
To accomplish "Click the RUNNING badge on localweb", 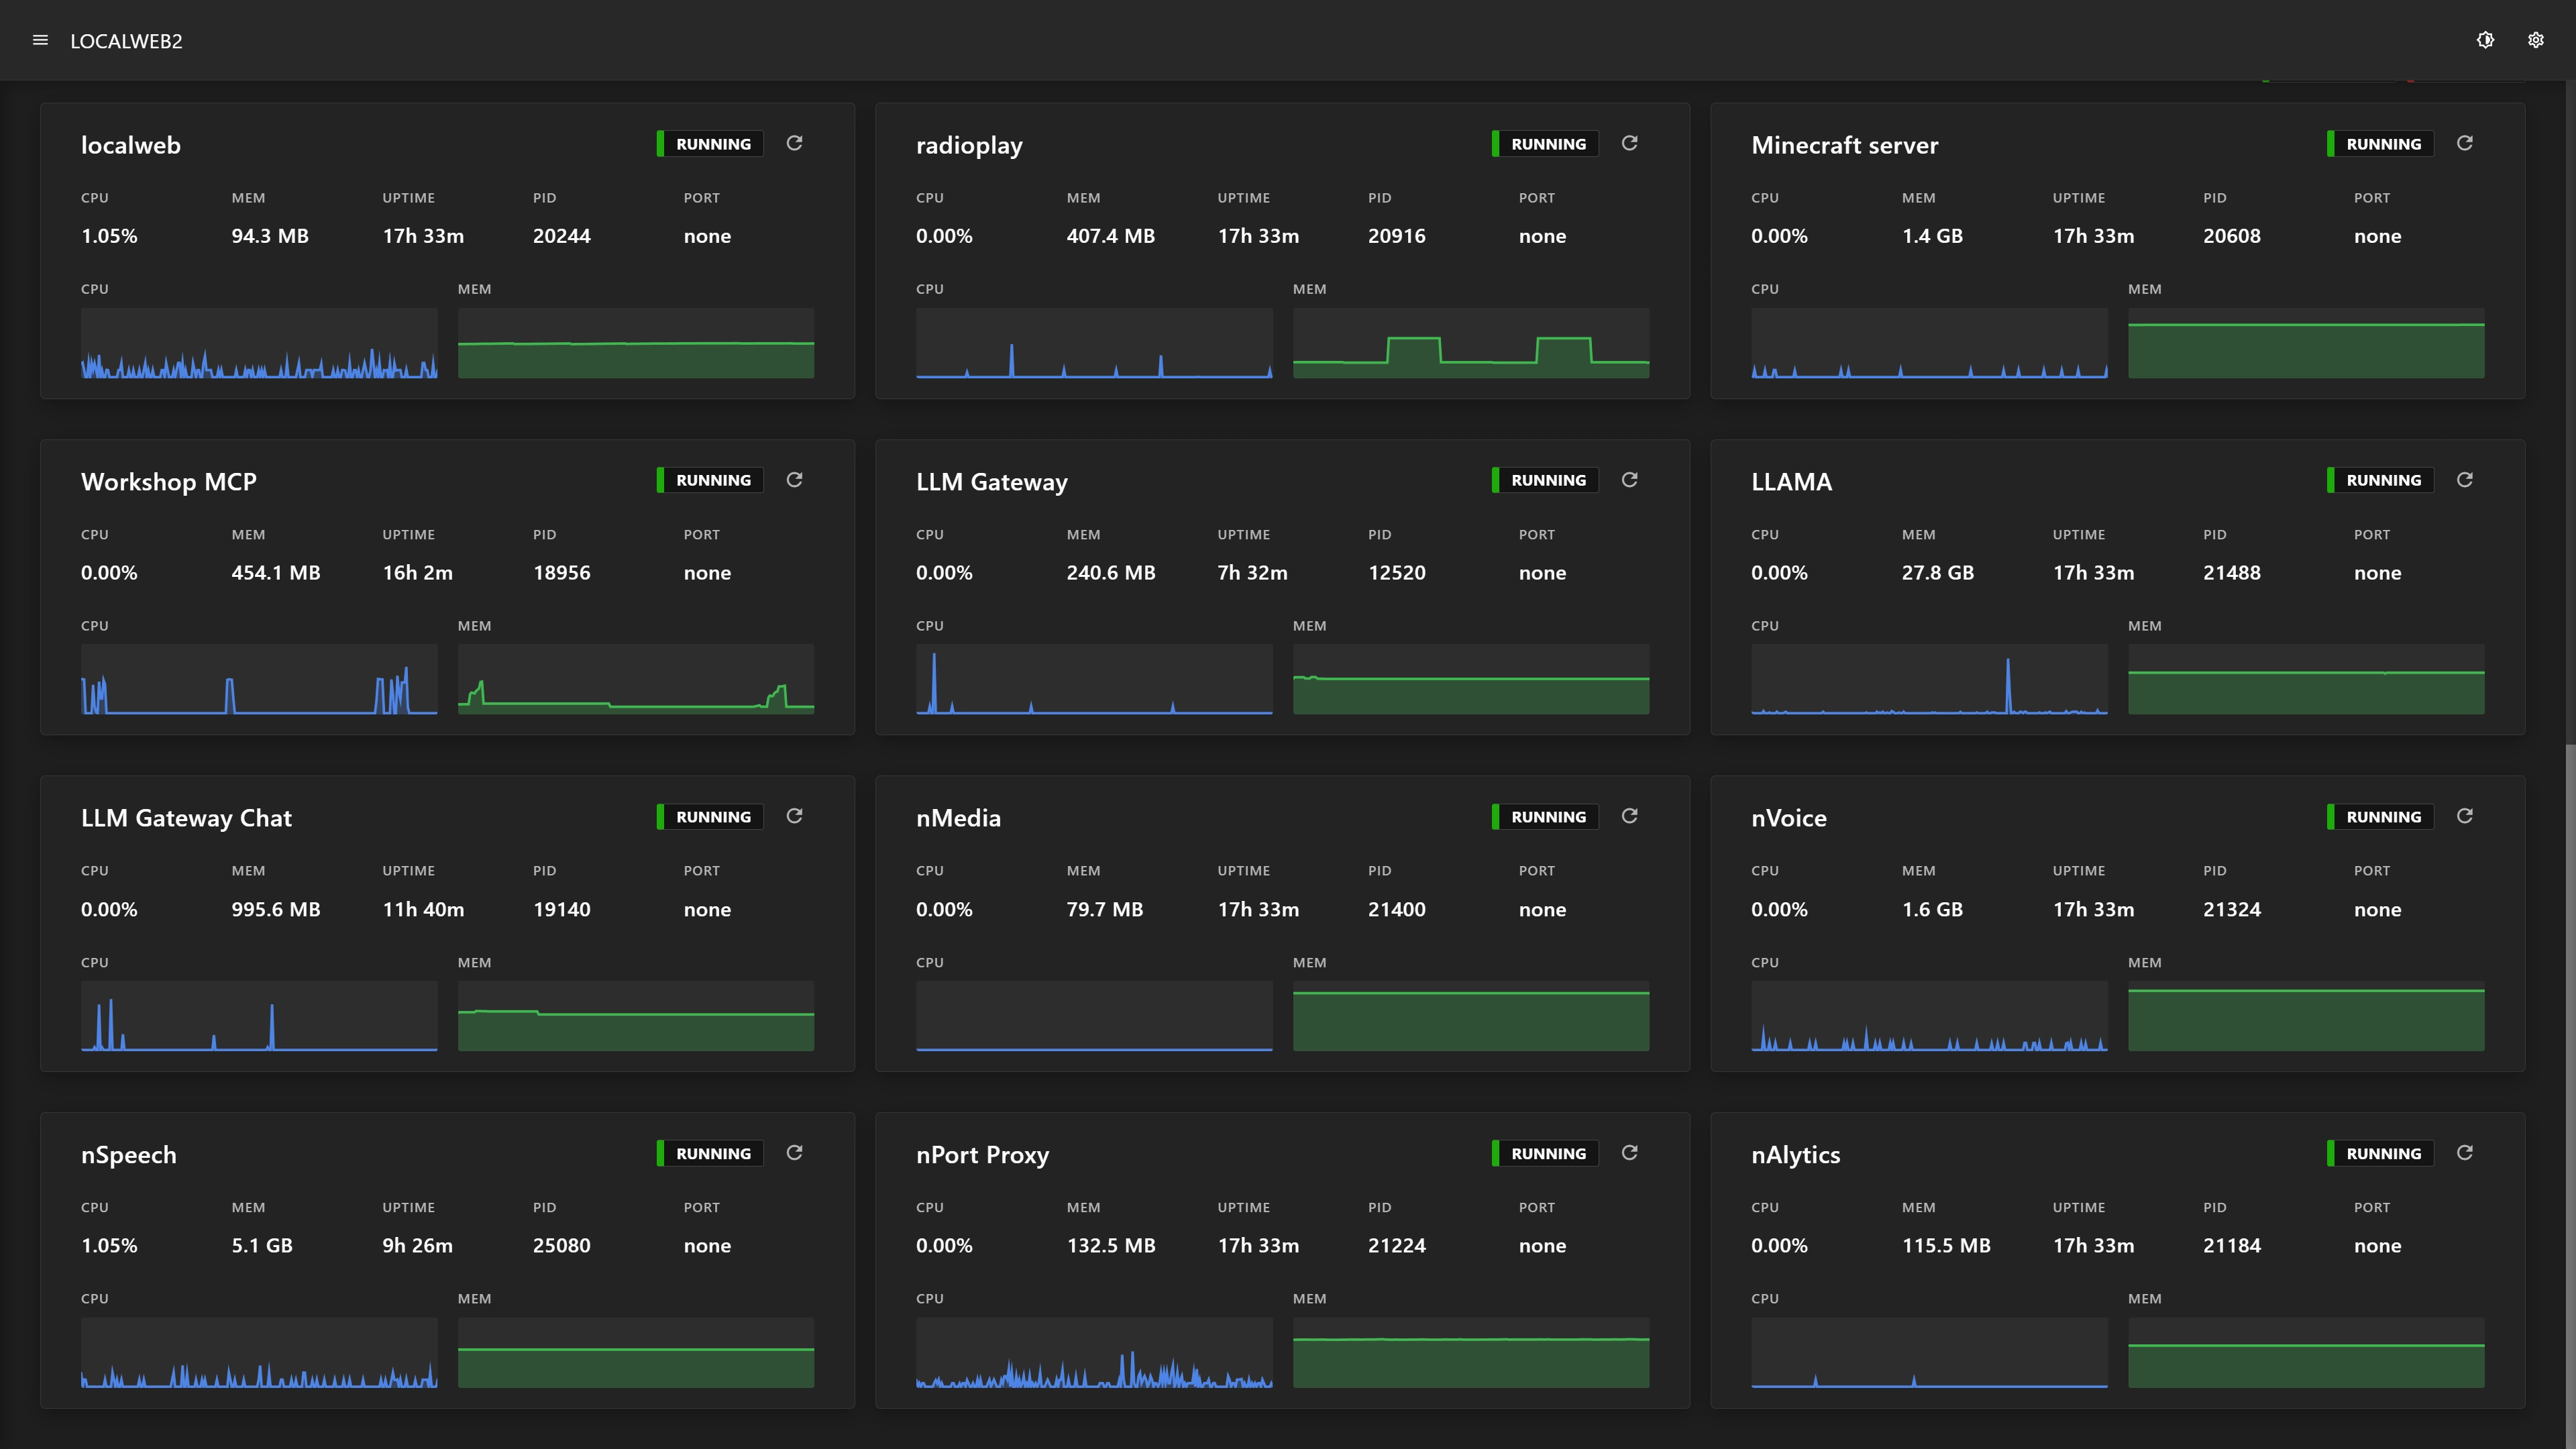I will tap(710, 144).
